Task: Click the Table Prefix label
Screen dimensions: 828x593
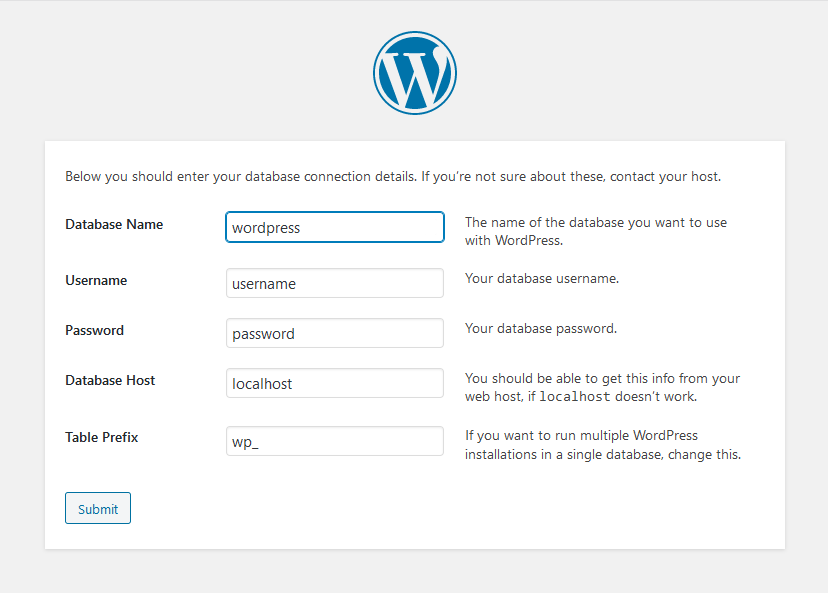Action: tap(101, 438)
